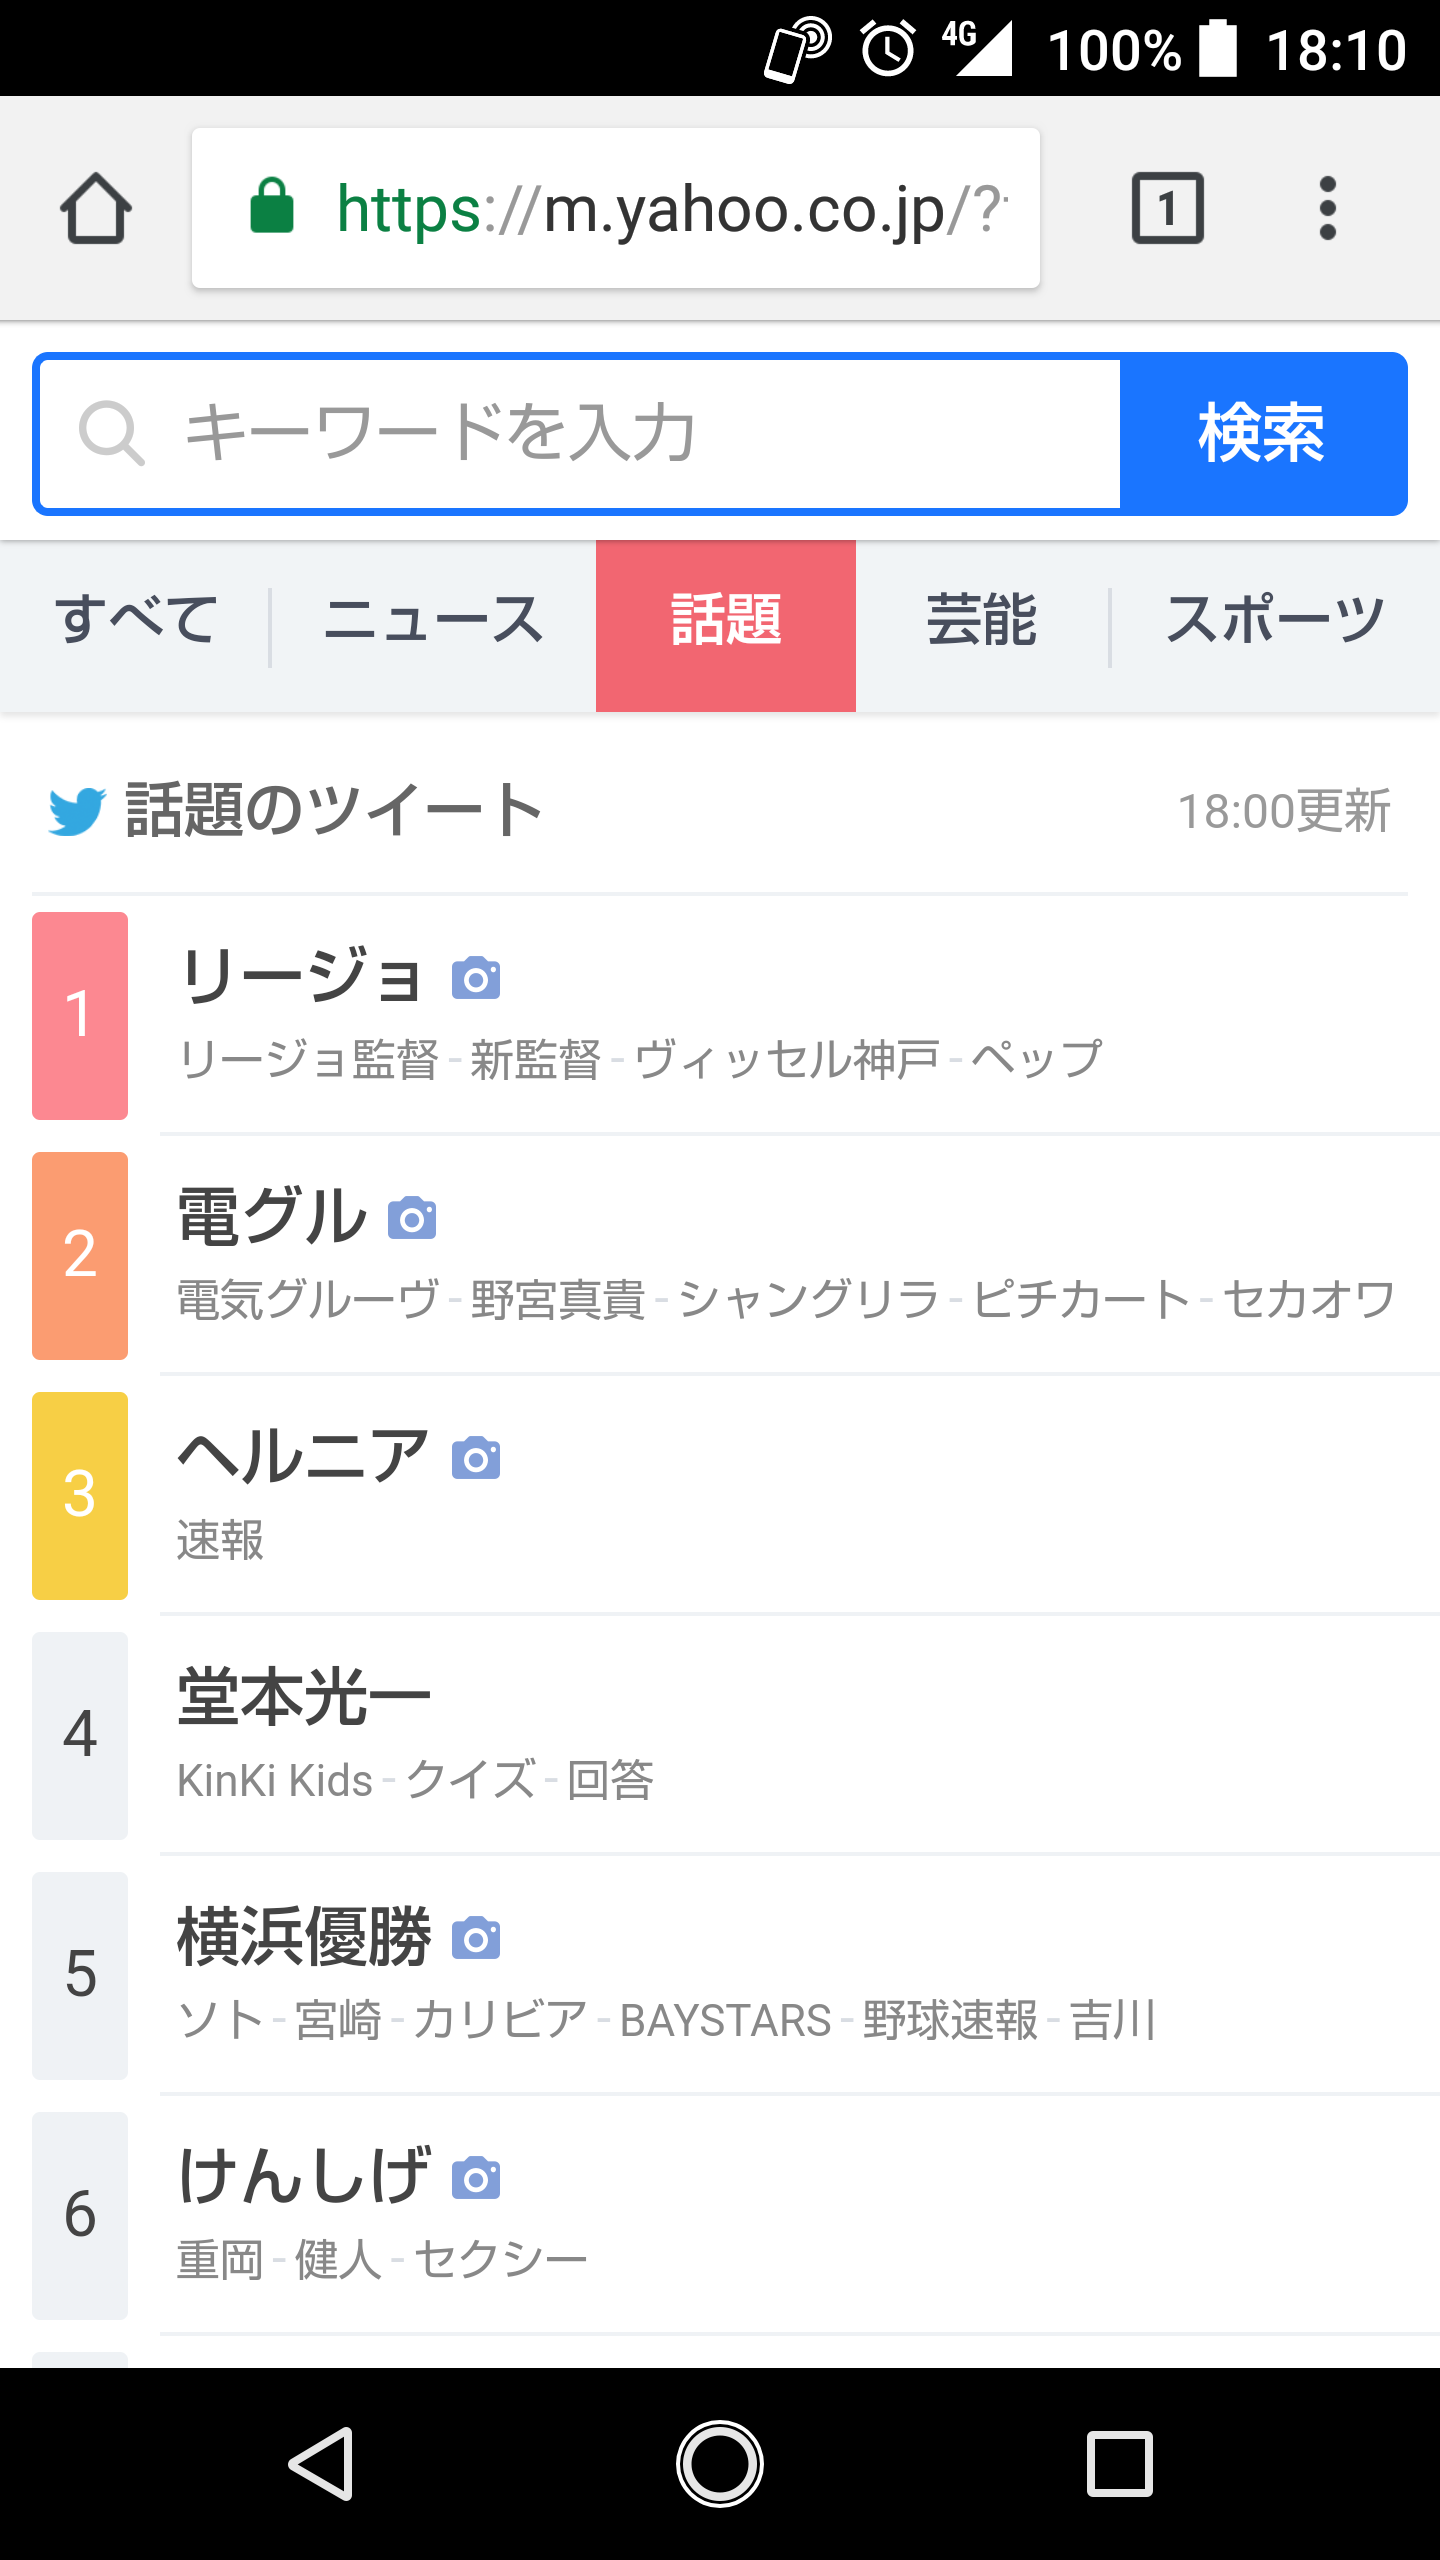Click the camera icon beside 電グル
This screenshot has width=1440, height=2560.
click(x=412, y=1218)
